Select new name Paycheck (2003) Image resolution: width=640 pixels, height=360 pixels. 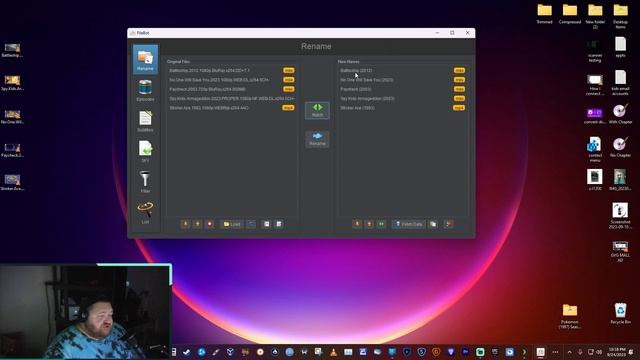pos(402,89)
